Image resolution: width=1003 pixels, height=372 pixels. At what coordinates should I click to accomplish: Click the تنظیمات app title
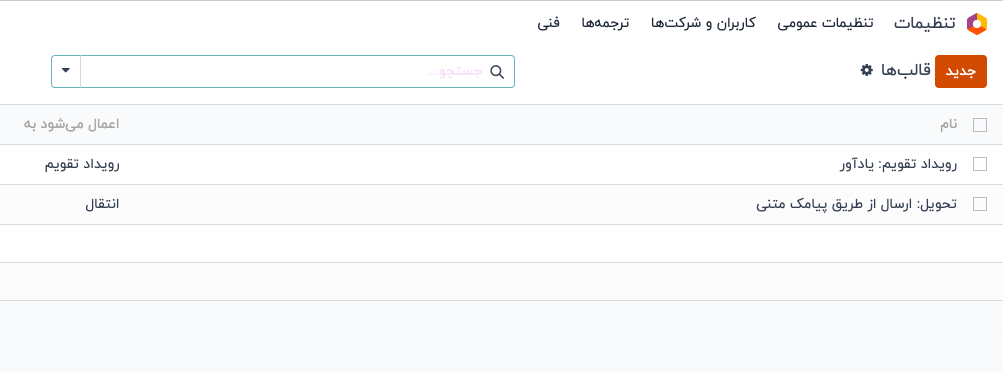924,24
